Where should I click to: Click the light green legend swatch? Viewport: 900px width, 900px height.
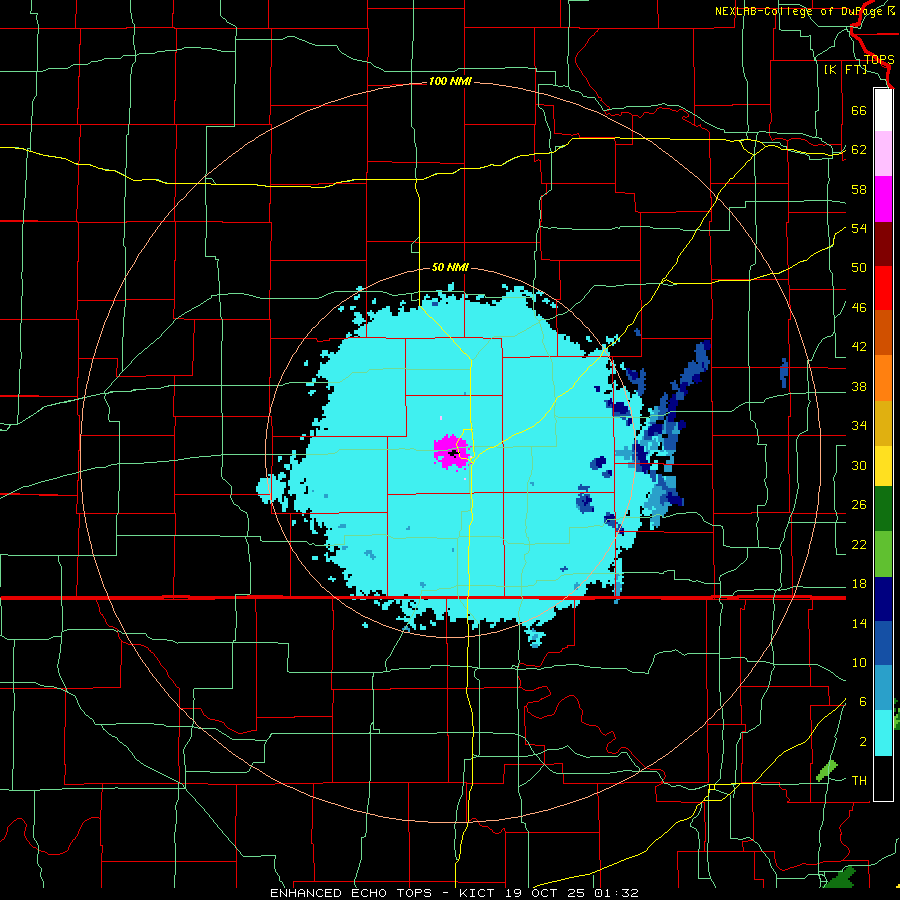coord(883,554)
